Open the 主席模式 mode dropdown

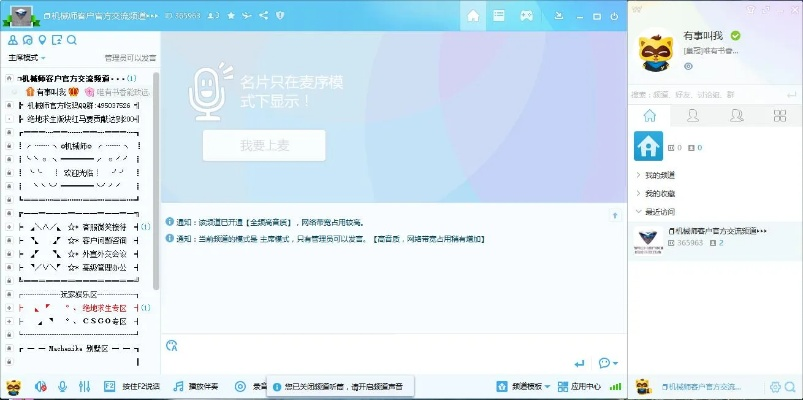[27, 58]
